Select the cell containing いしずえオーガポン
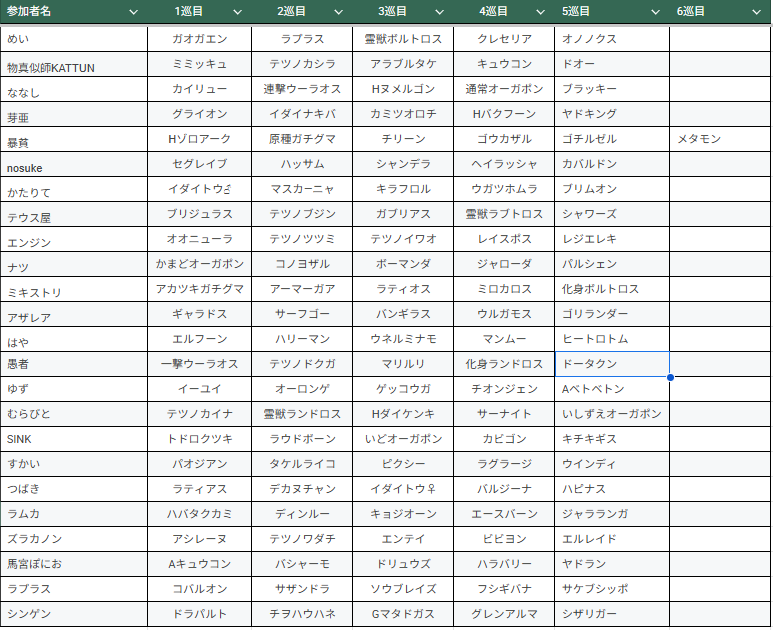773x630 pixels. (612, 414)
